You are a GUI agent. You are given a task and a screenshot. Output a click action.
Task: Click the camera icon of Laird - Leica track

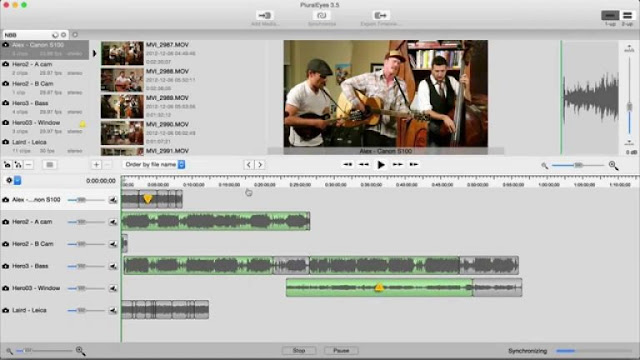(6, 310)
